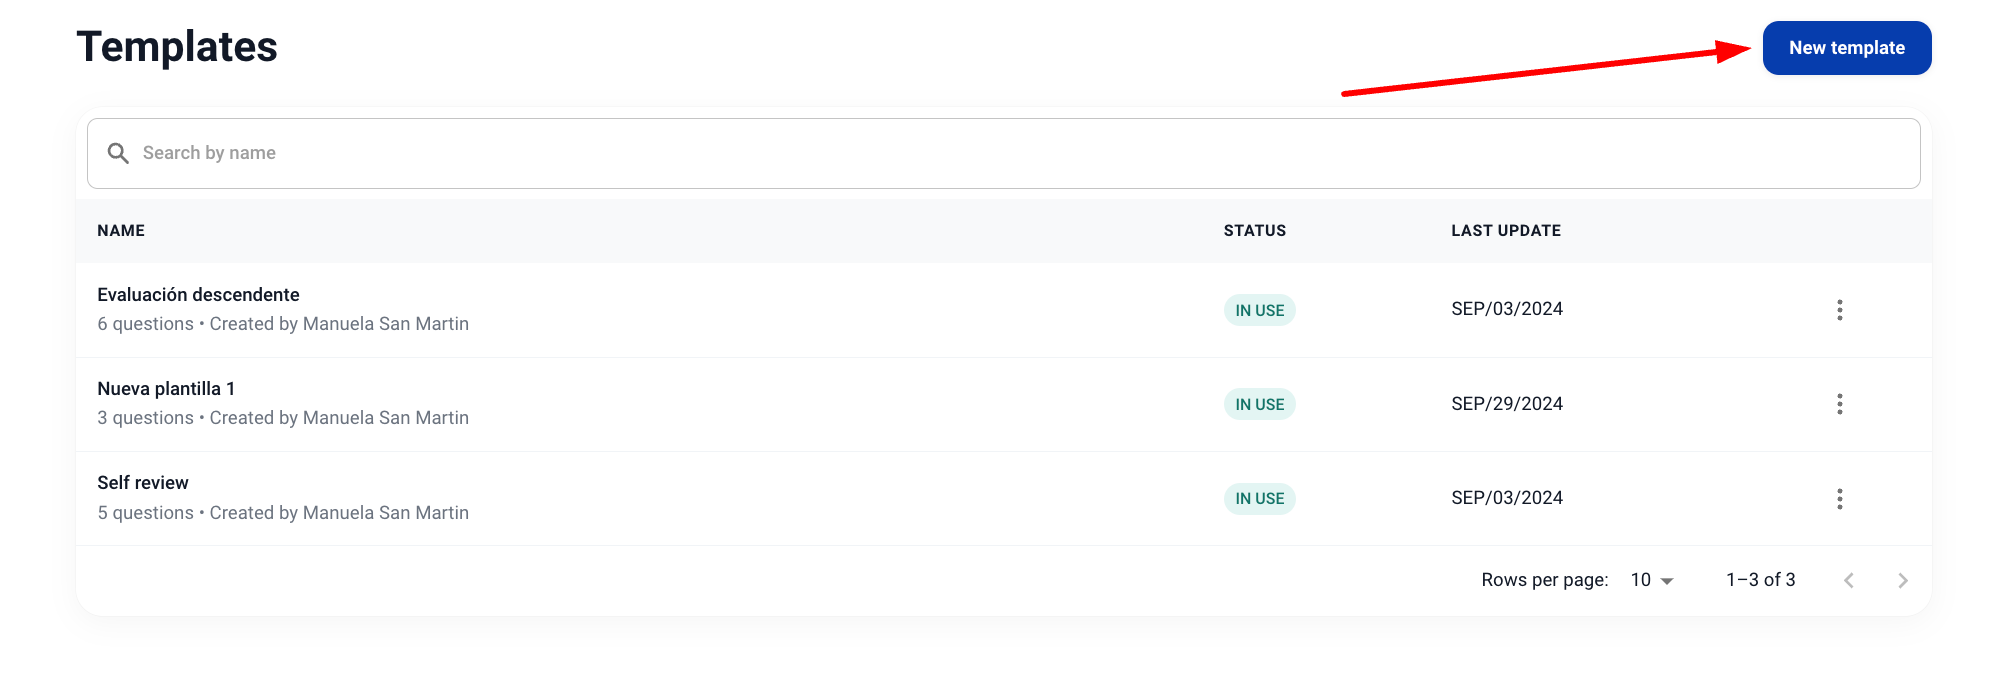Expand the Rows per page dropdown
The image size is (1998, 694).
[x=1652, y=580]
